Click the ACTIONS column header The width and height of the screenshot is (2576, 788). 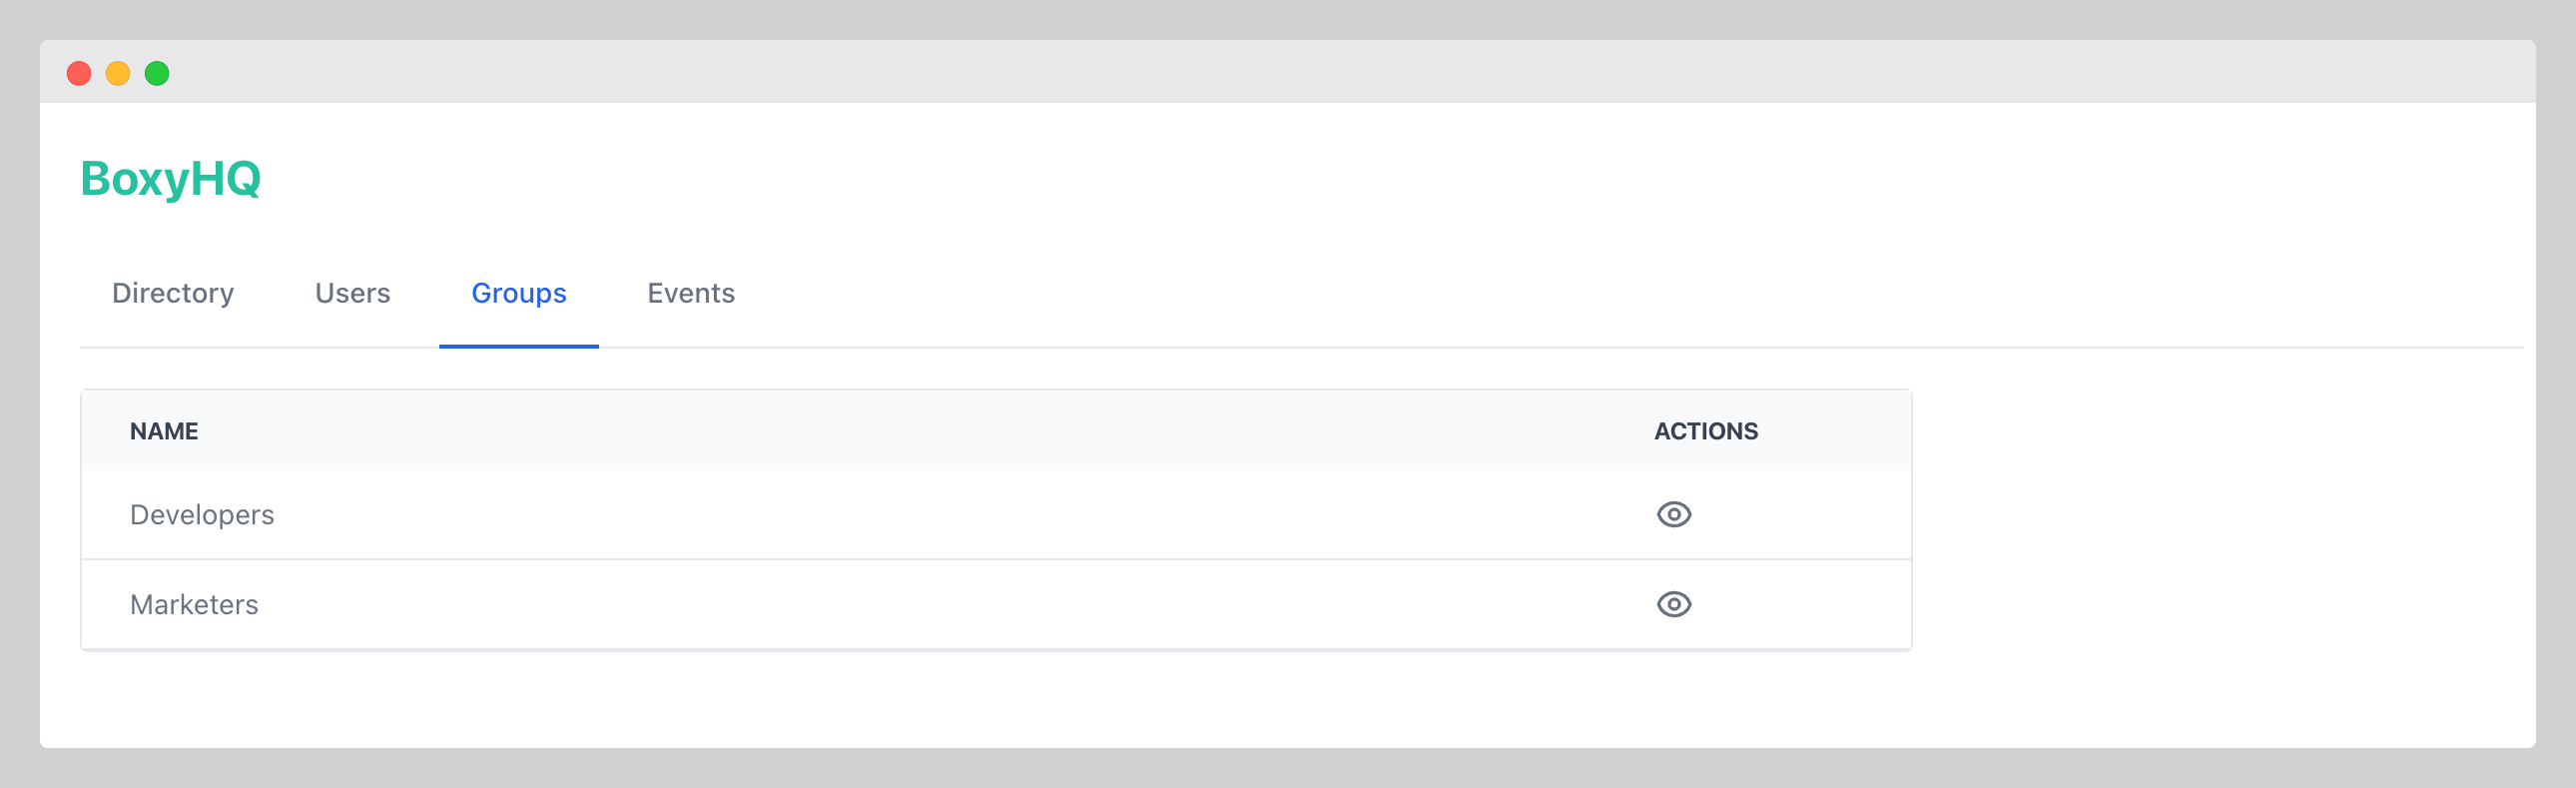pos(1705,431)
